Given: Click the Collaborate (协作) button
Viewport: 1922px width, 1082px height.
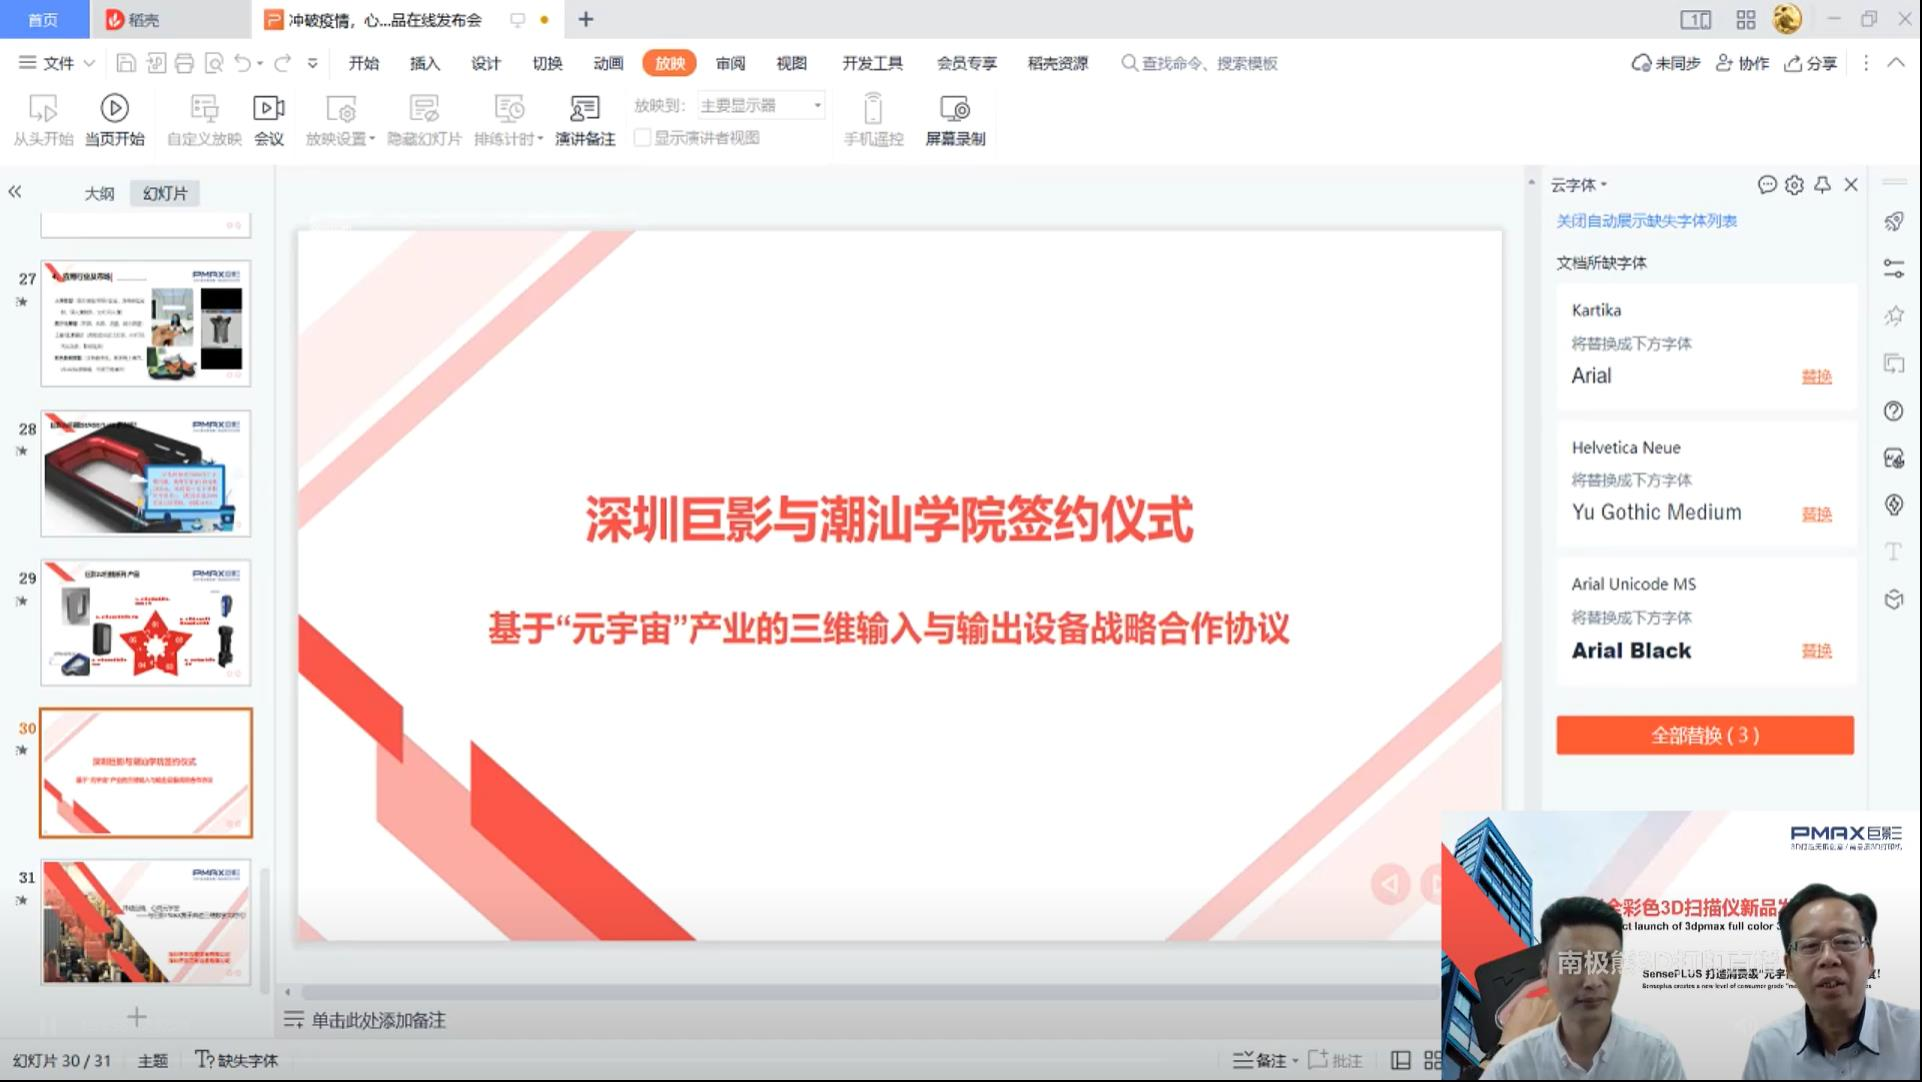Looking at the screenshot, I should tap(1742, 63).
